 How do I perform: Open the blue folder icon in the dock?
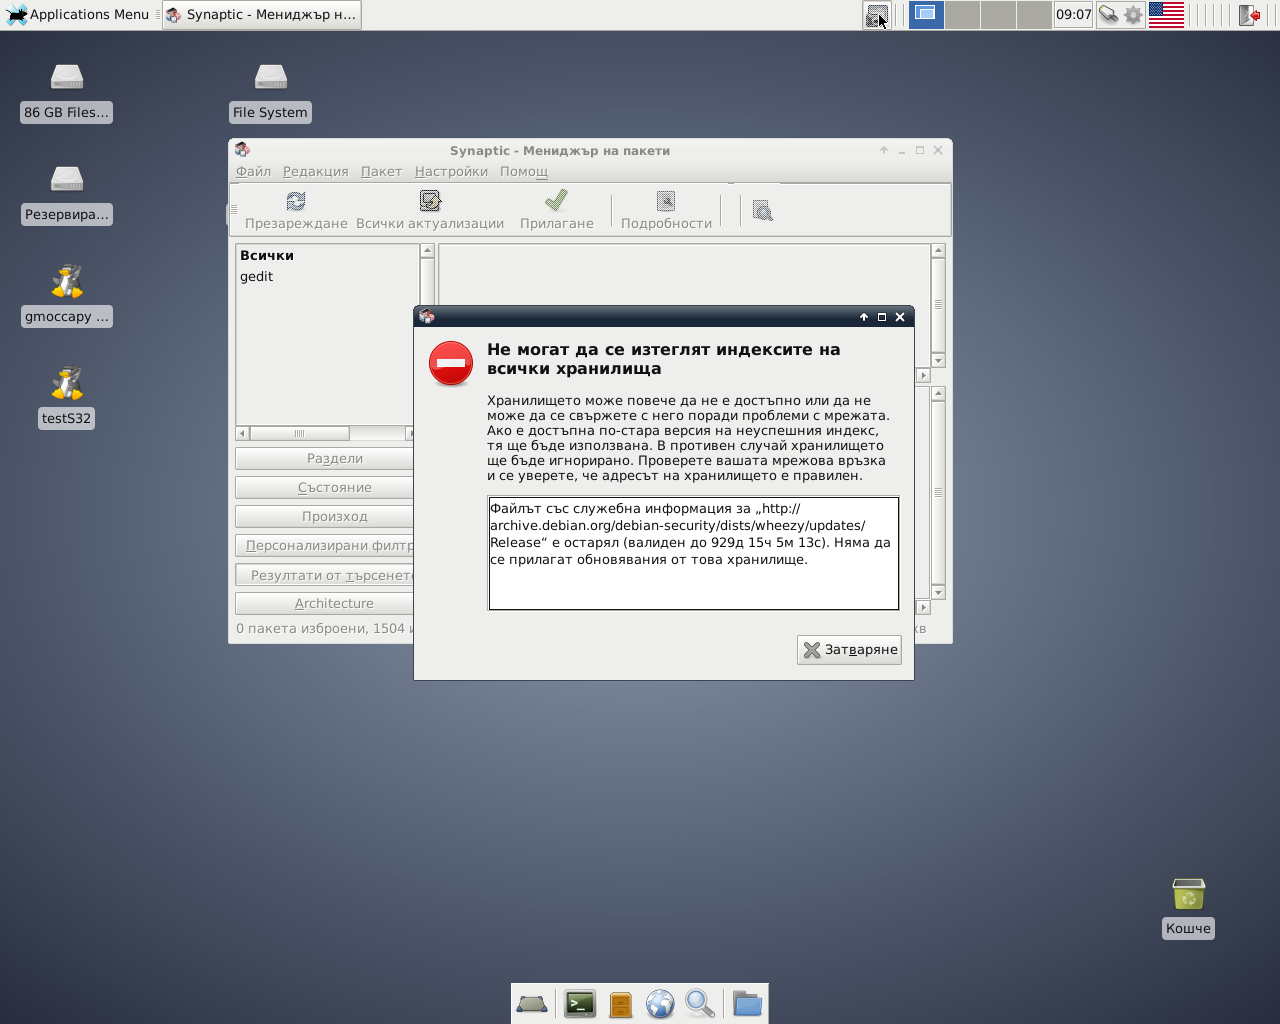[747, 1003]
